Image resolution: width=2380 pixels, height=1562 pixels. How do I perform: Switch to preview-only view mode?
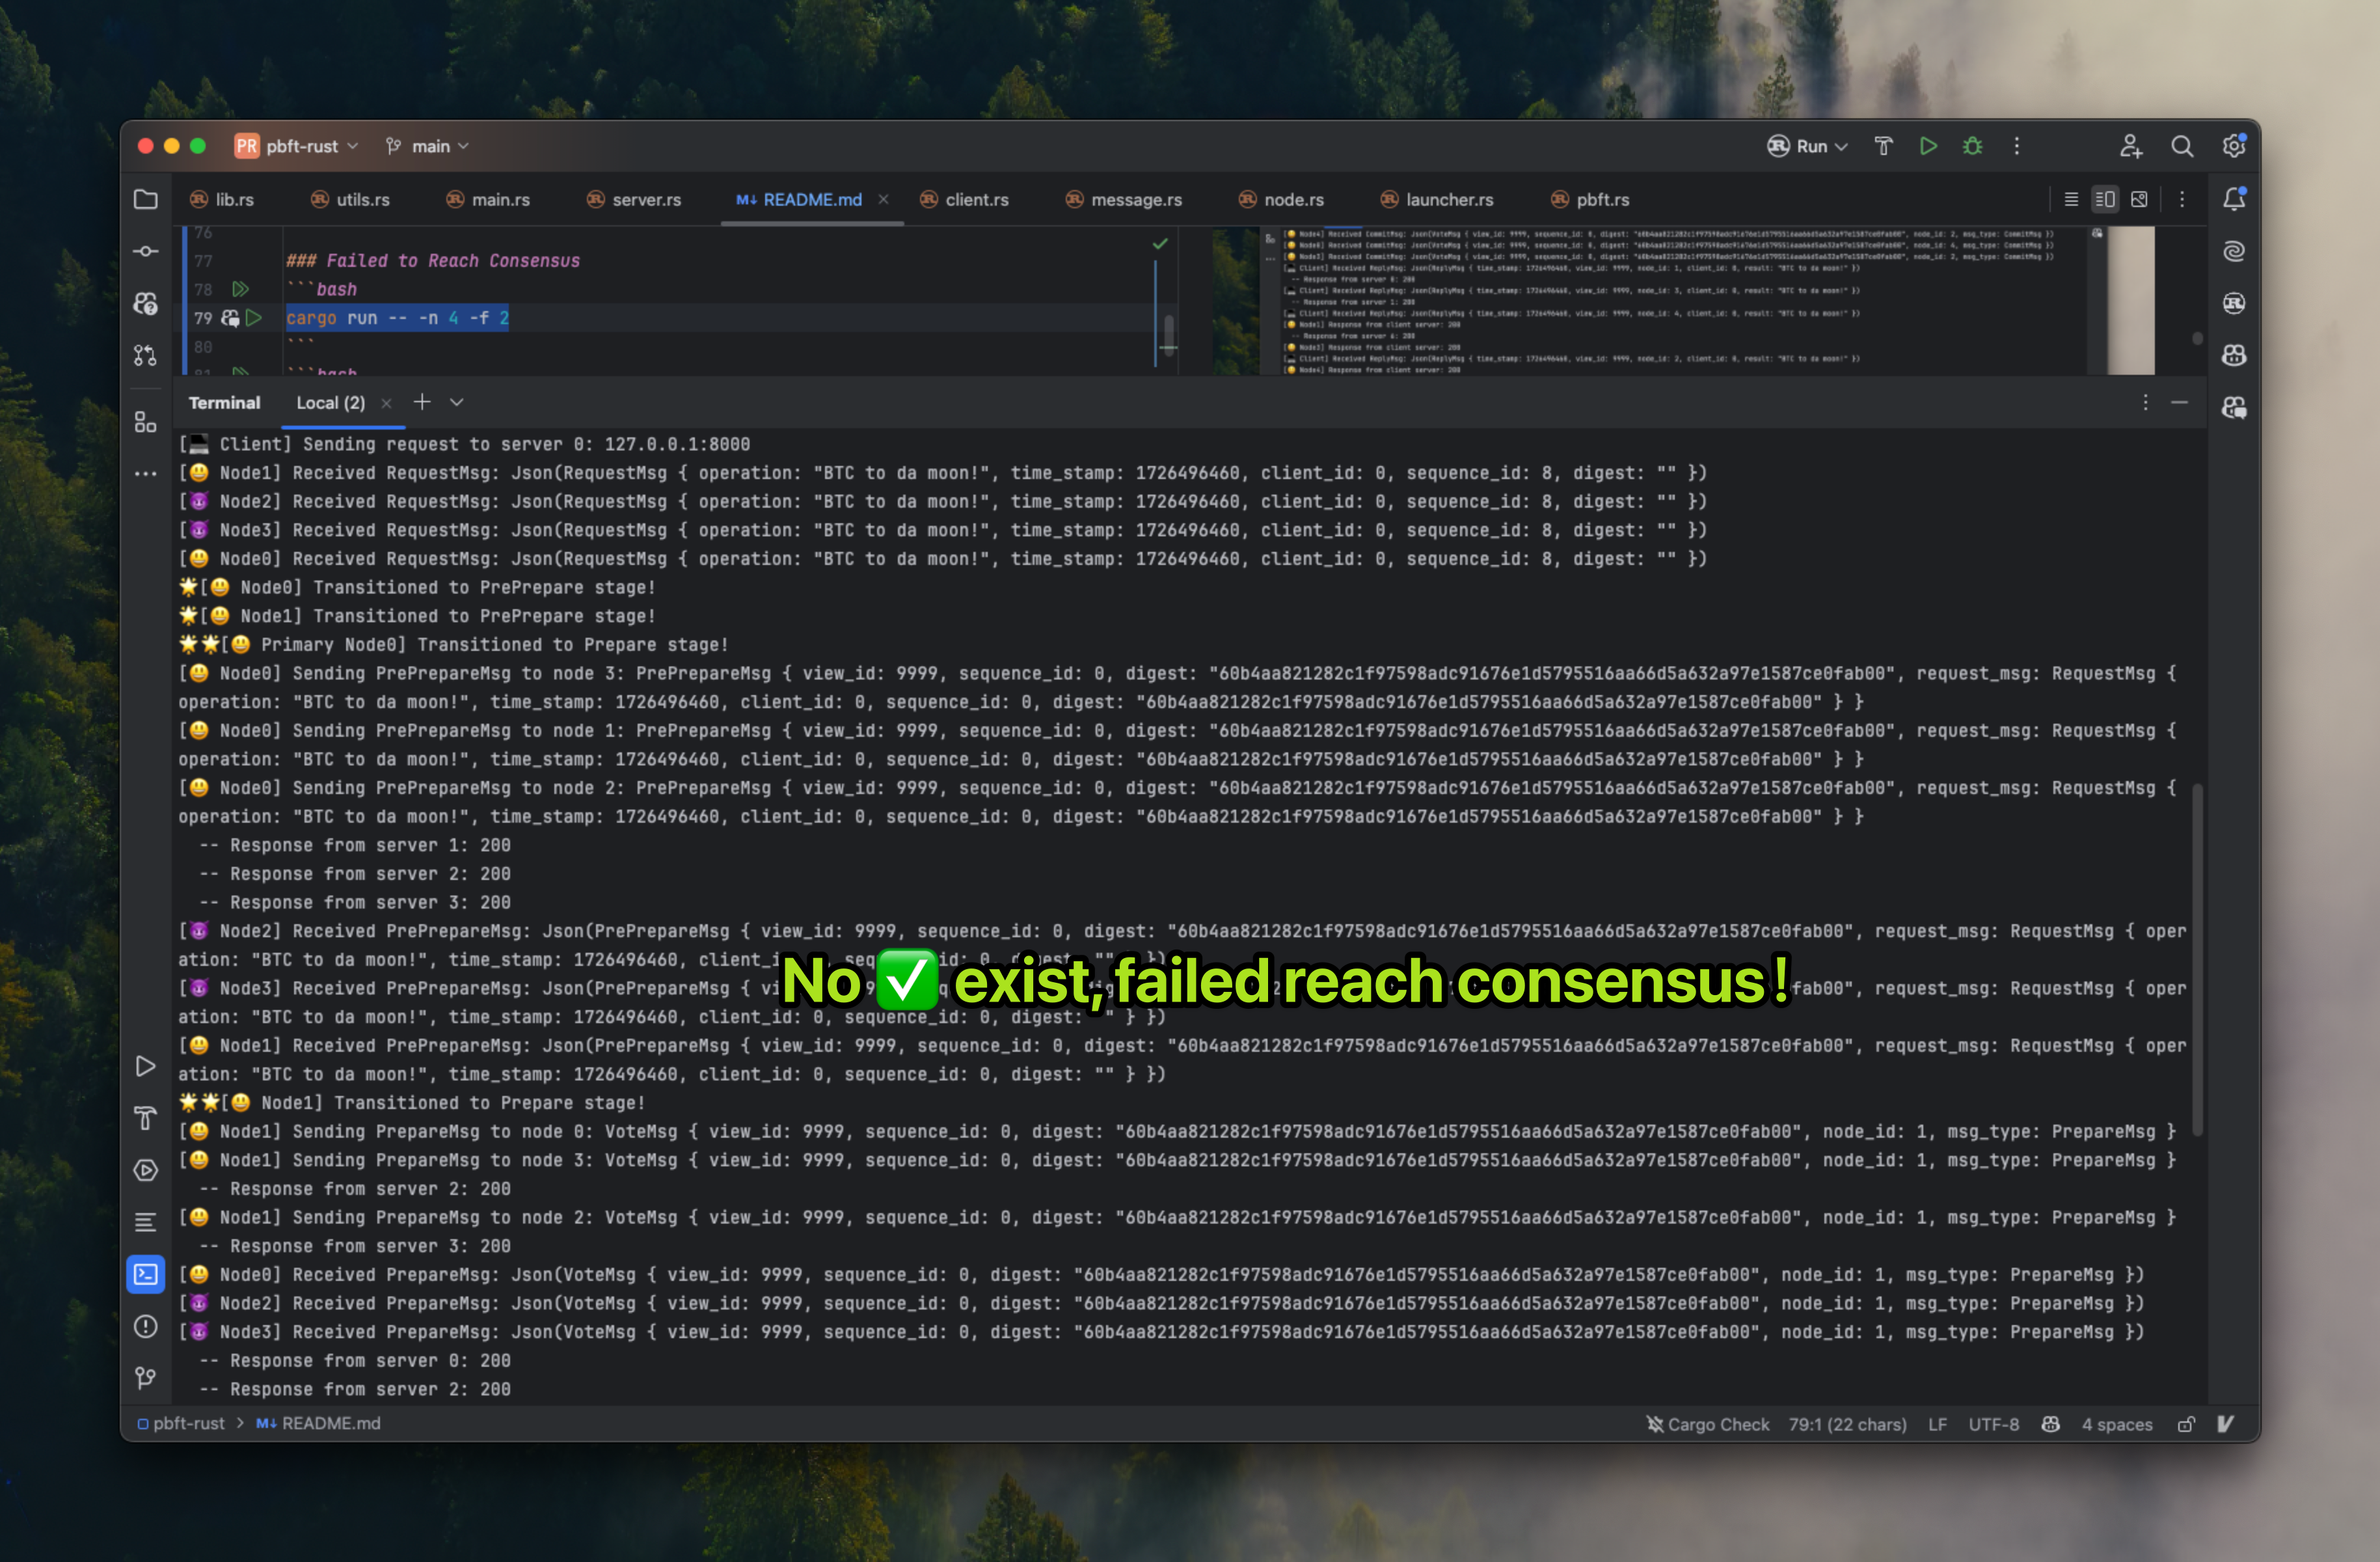point(2139,199)
